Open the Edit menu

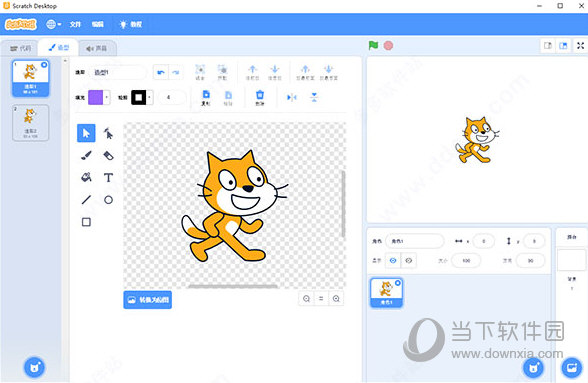coord(98,24)
